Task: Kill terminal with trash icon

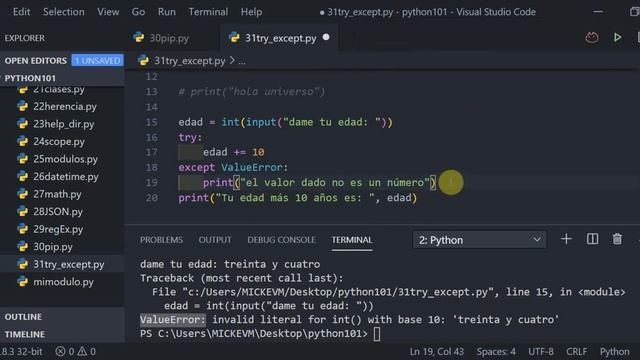Action: click(617, 239)
